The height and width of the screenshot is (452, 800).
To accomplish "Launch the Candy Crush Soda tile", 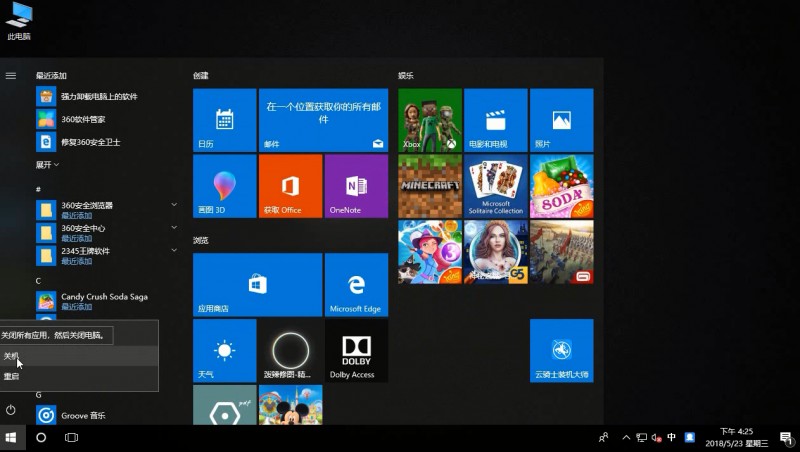I will (561, 186).
